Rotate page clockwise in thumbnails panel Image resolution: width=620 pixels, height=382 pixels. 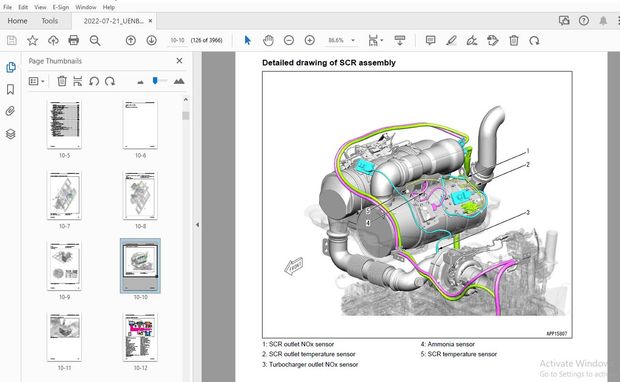[110, 81]
